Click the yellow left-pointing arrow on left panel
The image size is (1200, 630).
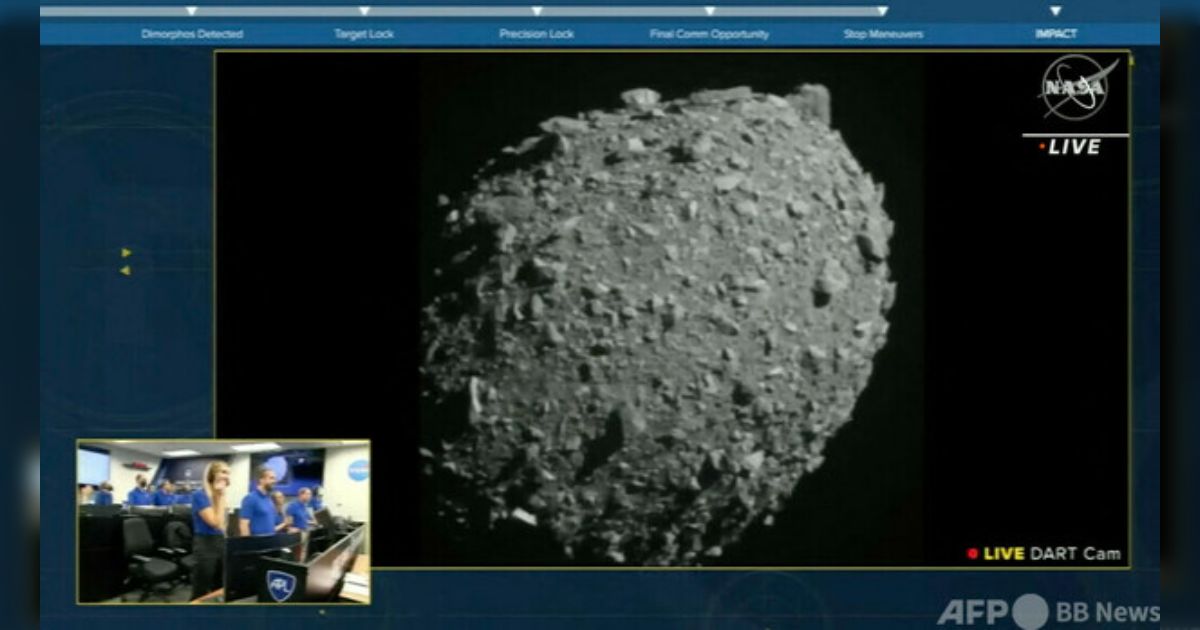click(x=126, y=270)
